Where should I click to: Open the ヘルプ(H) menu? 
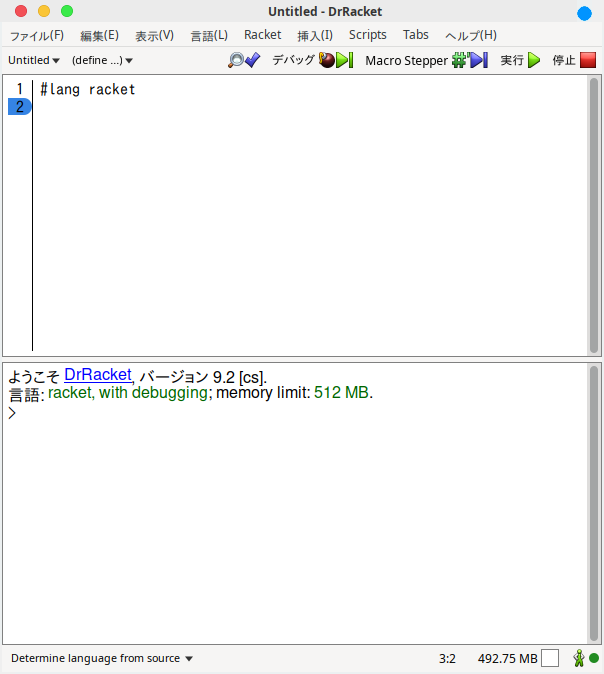coord(471,35)
